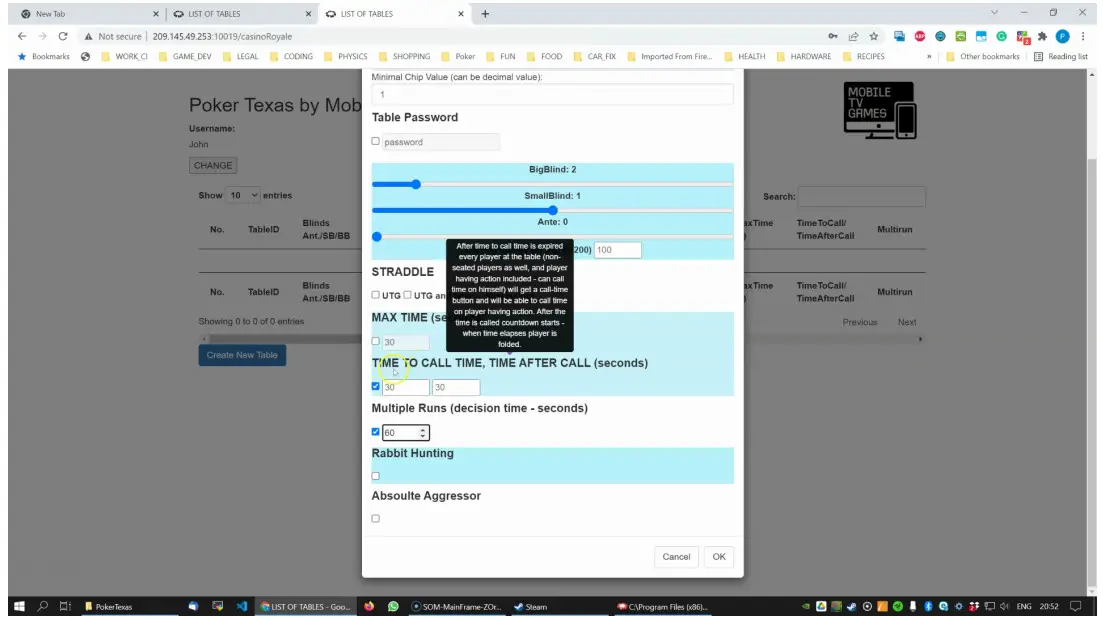Reload the page with the refresh icon
This screenshot has height=619, width=1103.
[x=63, y=37]
